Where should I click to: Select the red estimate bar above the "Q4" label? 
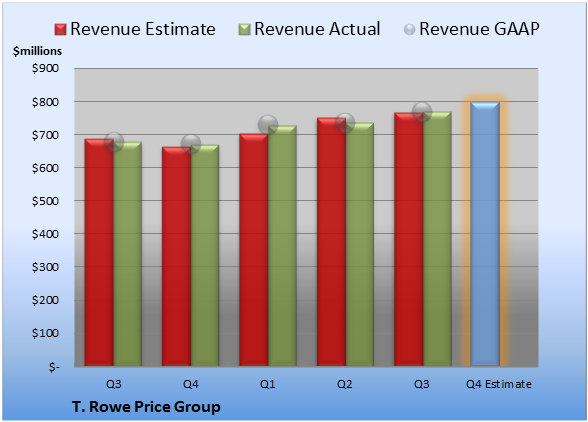point(177,256)
